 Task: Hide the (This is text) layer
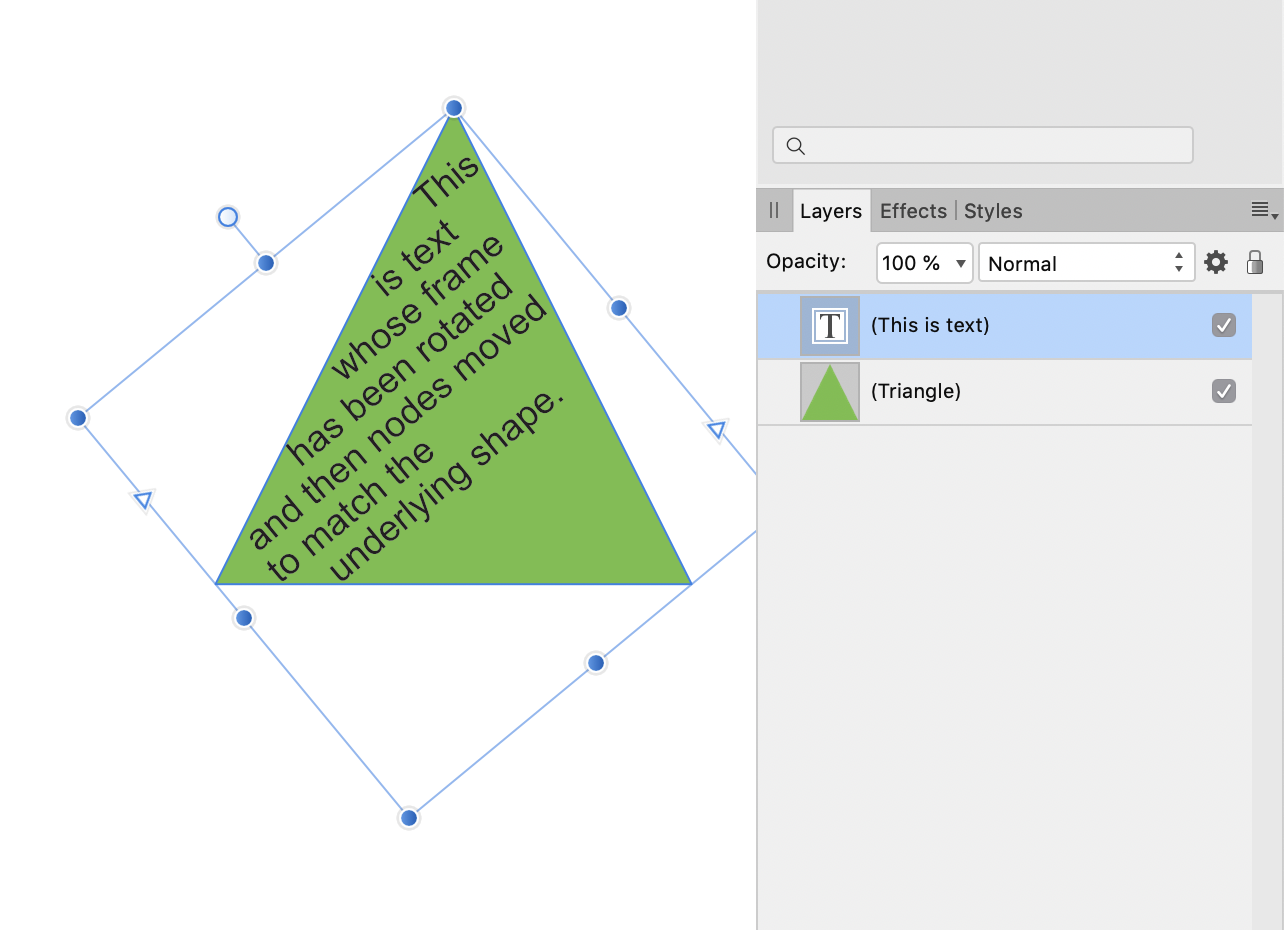[x=1224, y=325]
